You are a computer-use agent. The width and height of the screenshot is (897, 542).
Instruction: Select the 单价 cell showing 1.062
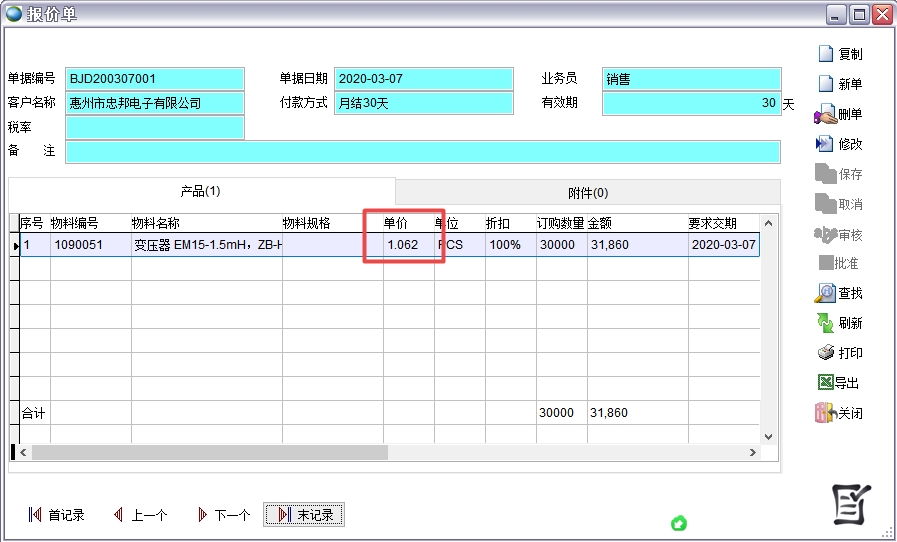pos(407,245)
